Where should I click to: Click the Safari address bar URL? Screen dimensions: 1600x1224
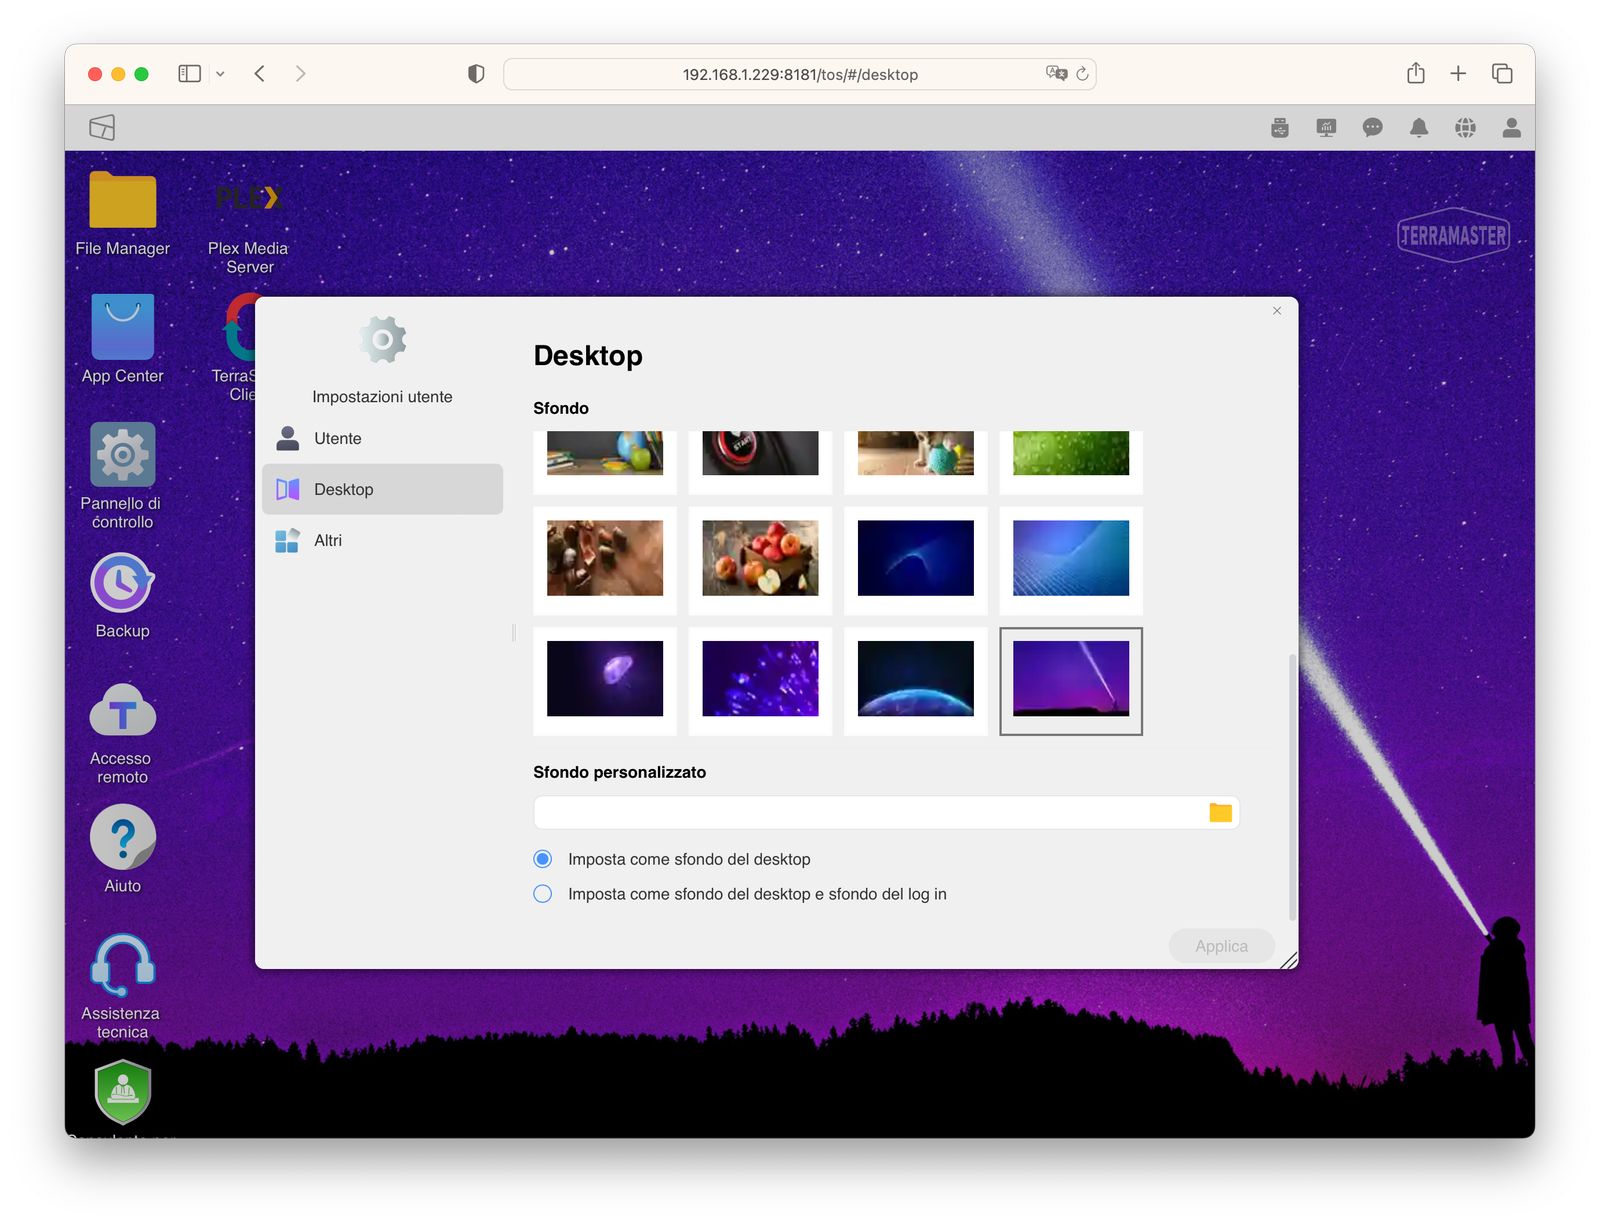point(800,74)
